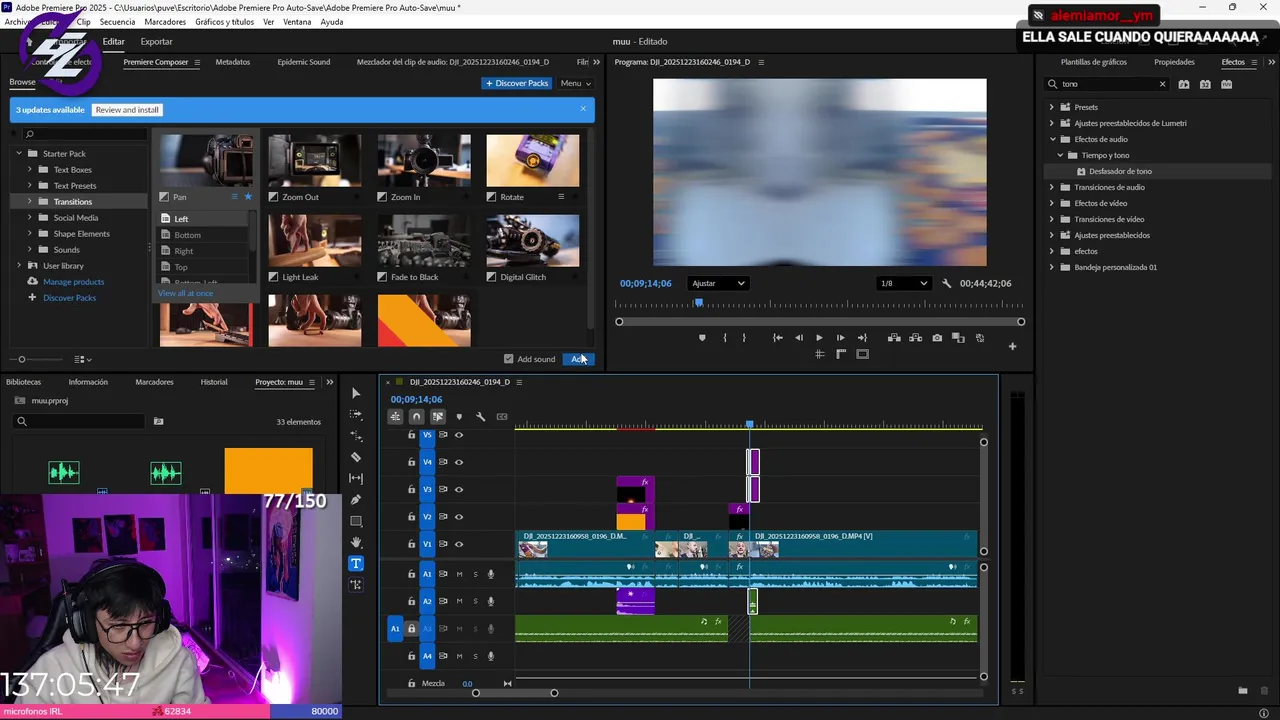The width and height of the screenshot is (1280, 720).
Task: Switch to the Metadatos tab
Action: click(x=233, y=62)
